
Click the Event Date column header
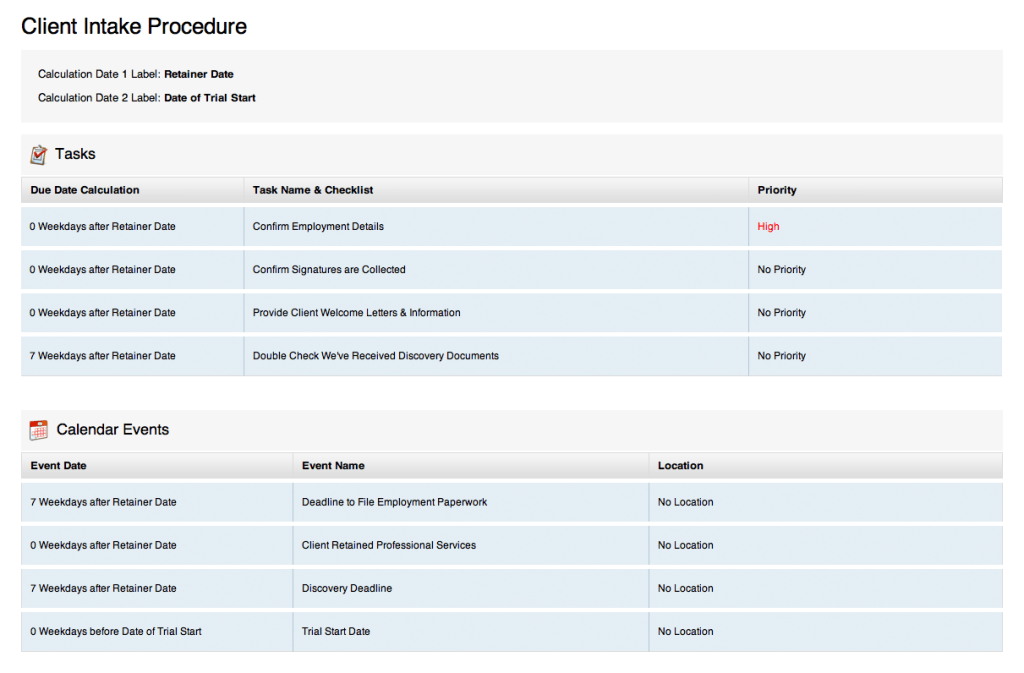point(59,466)
